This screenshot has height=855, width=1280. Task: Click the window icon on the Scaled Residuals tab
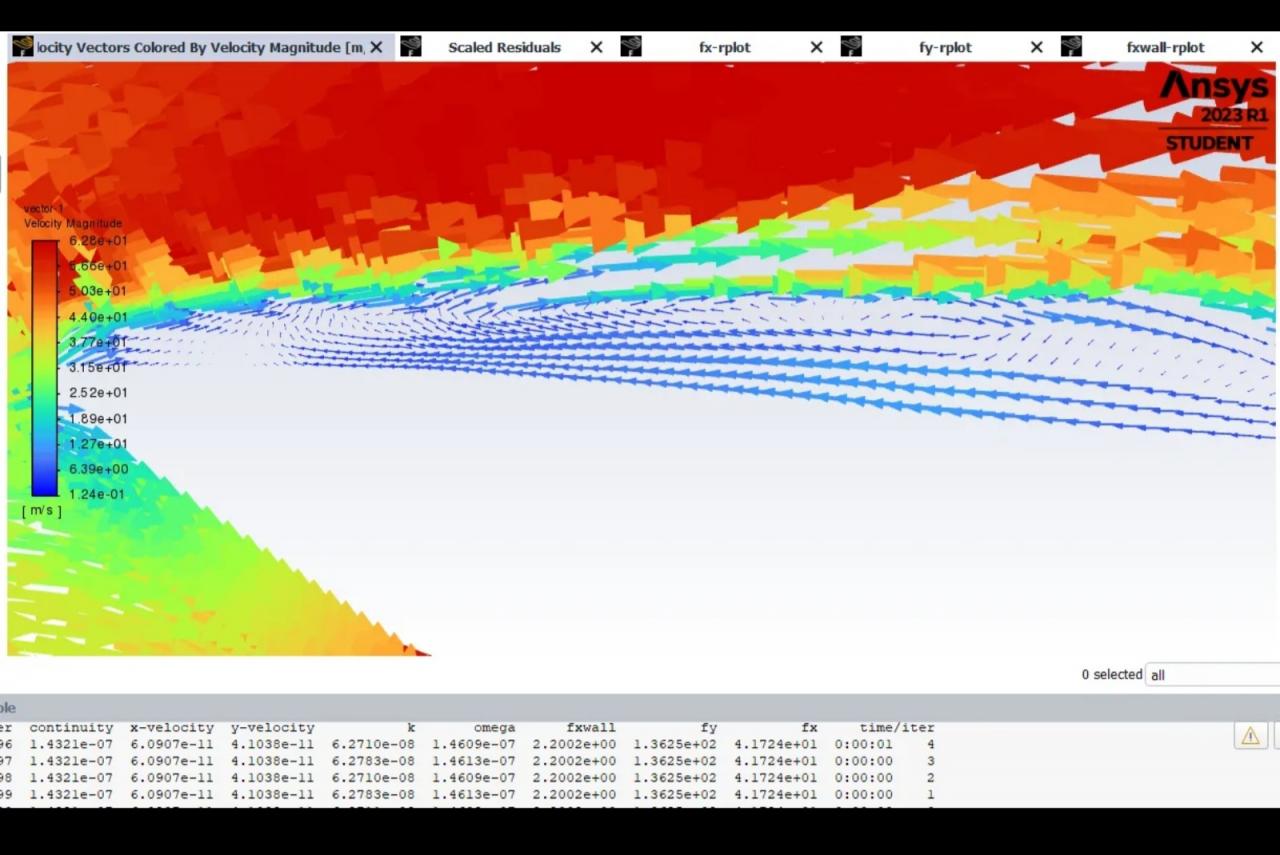(x=410, y=46)
